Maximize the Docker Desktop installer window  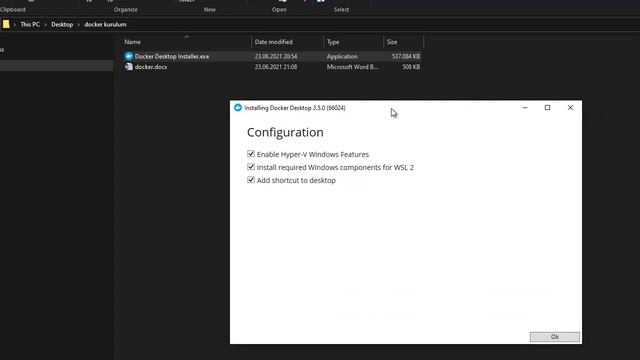coord(547,107)
